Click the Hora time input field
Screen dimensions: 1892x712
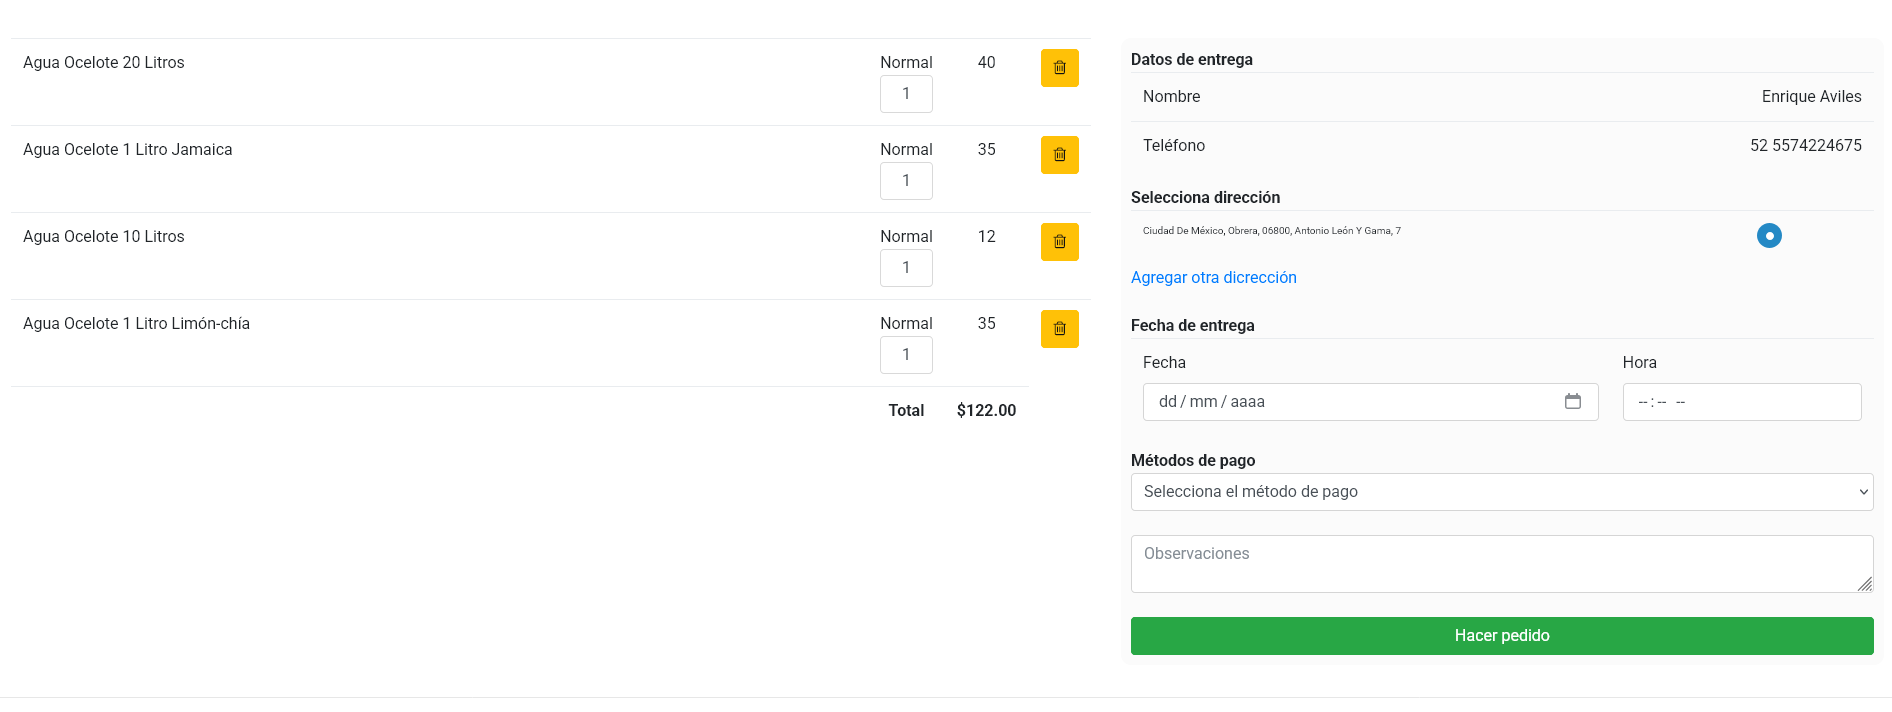click(1740, 402)
